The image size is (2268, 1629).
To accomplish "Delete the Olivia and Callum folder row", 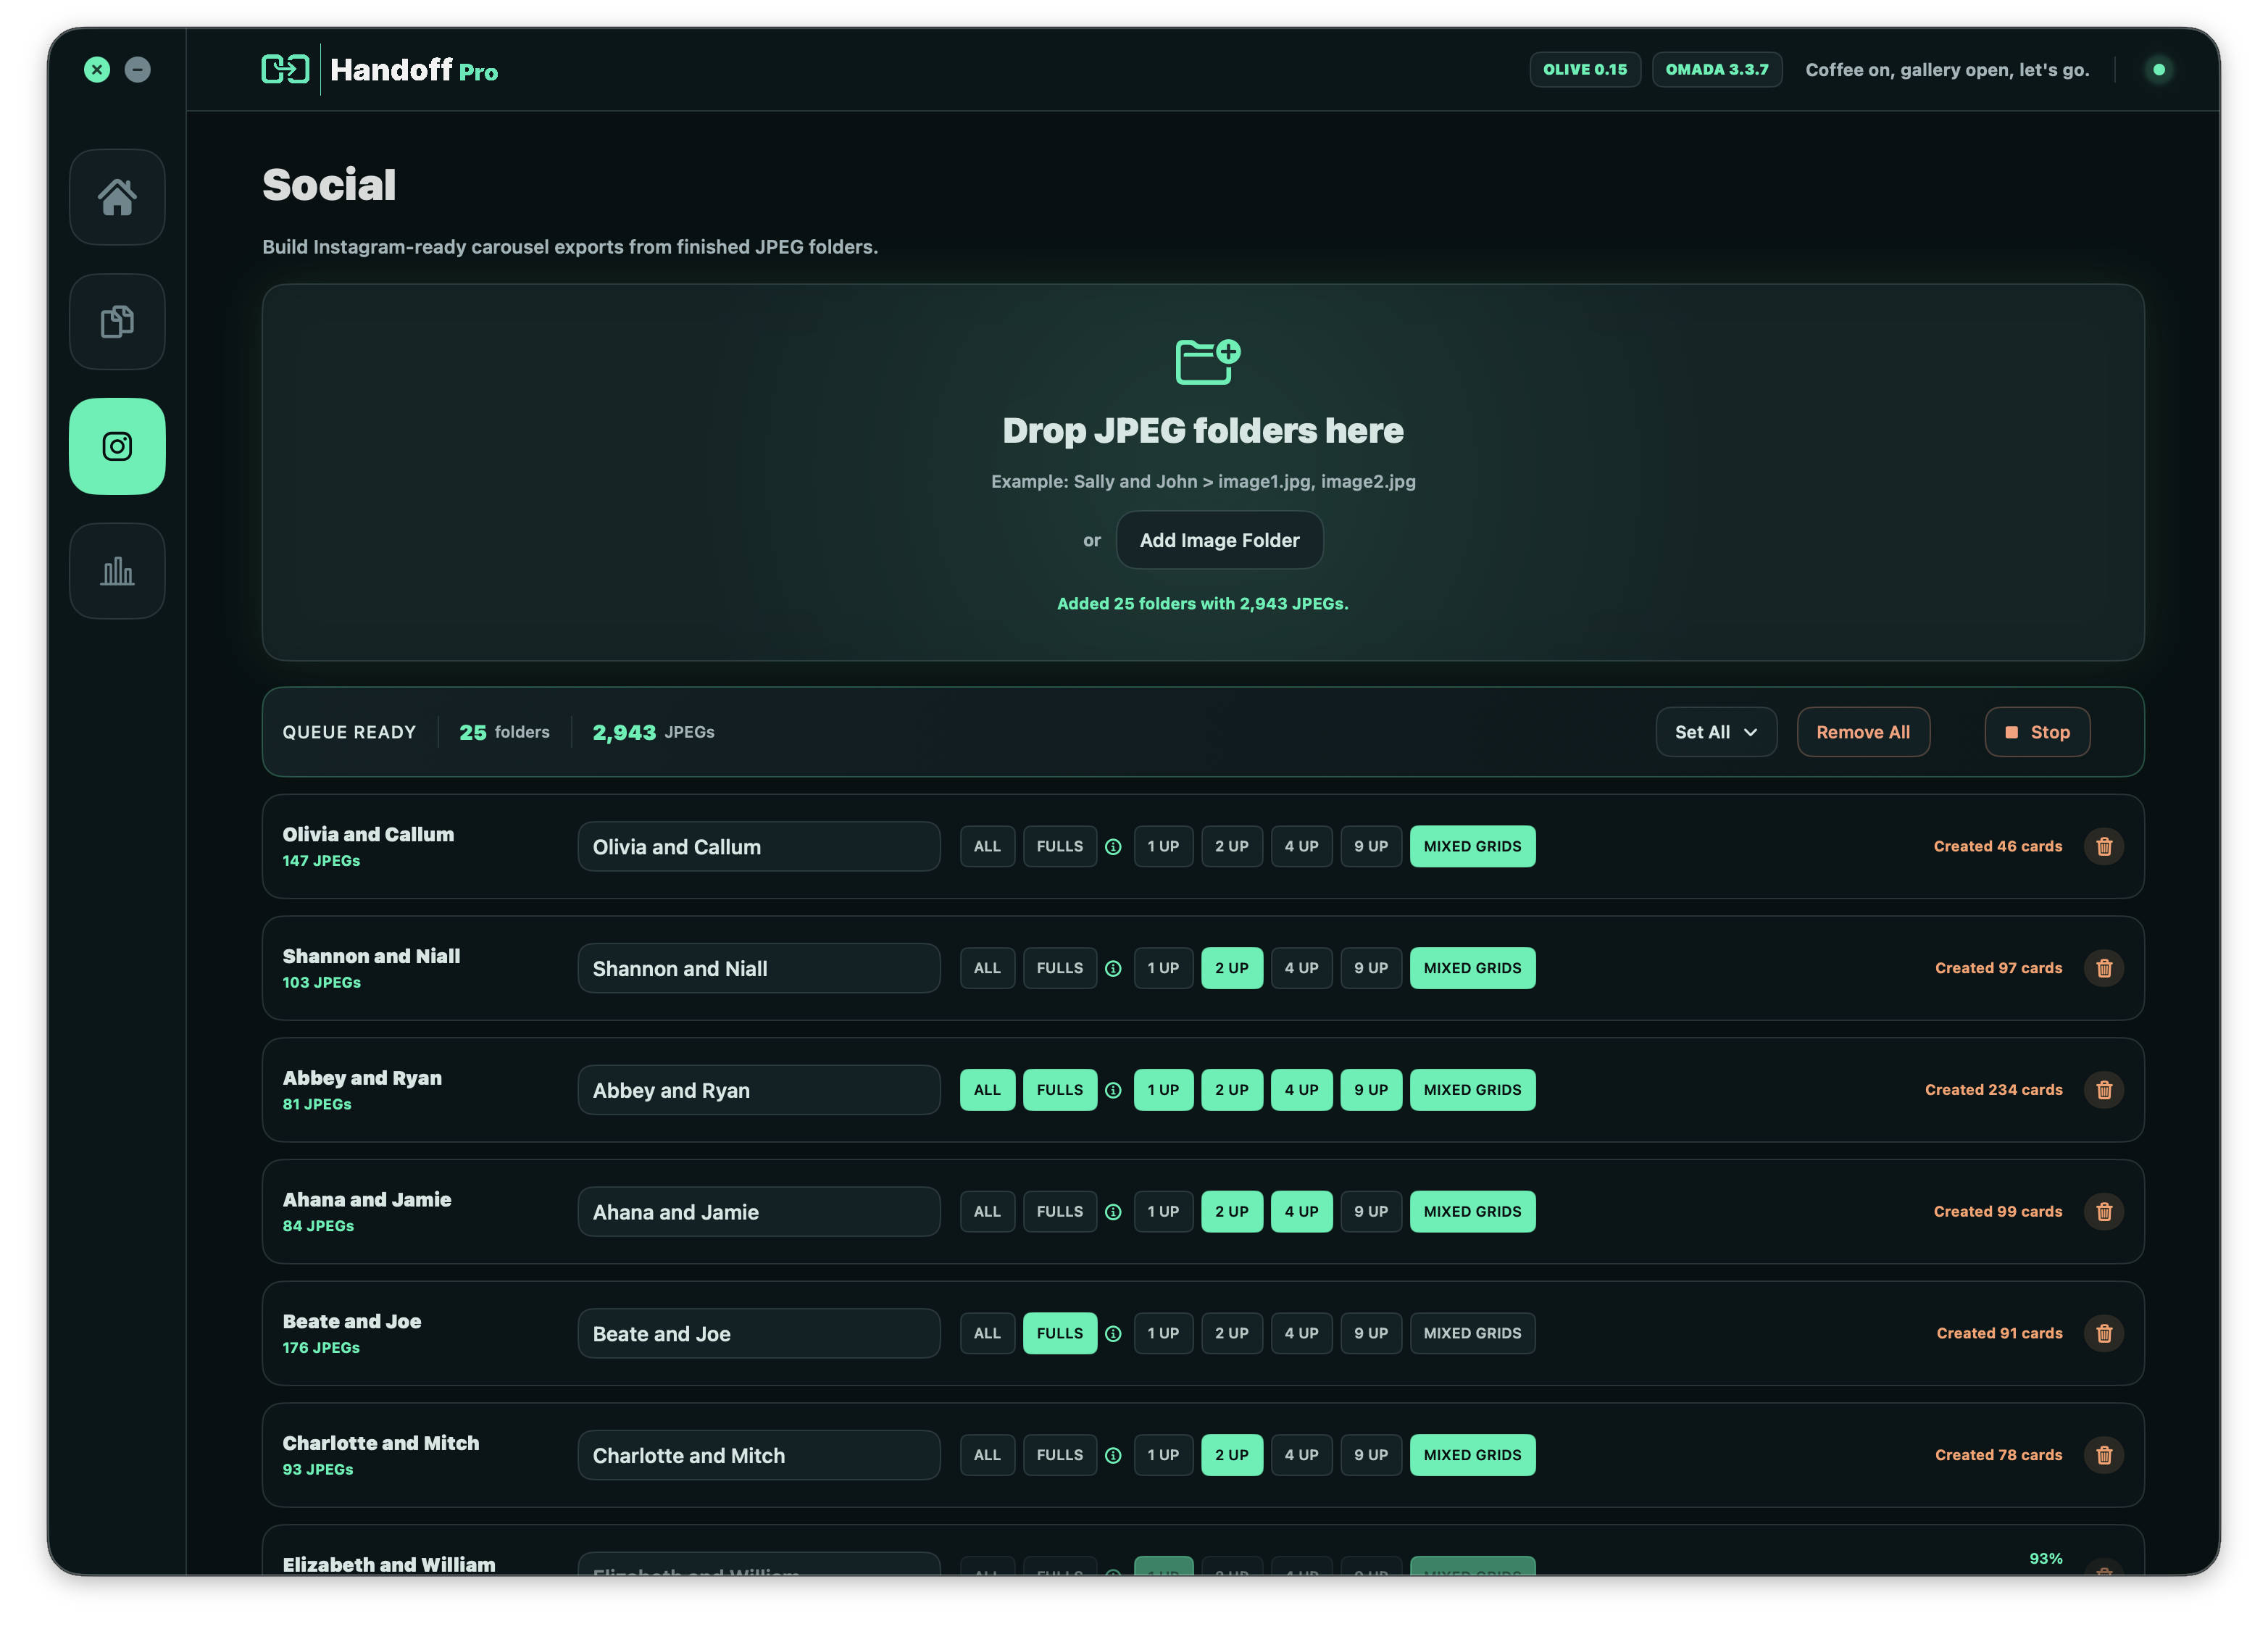I will point(2103,846).
